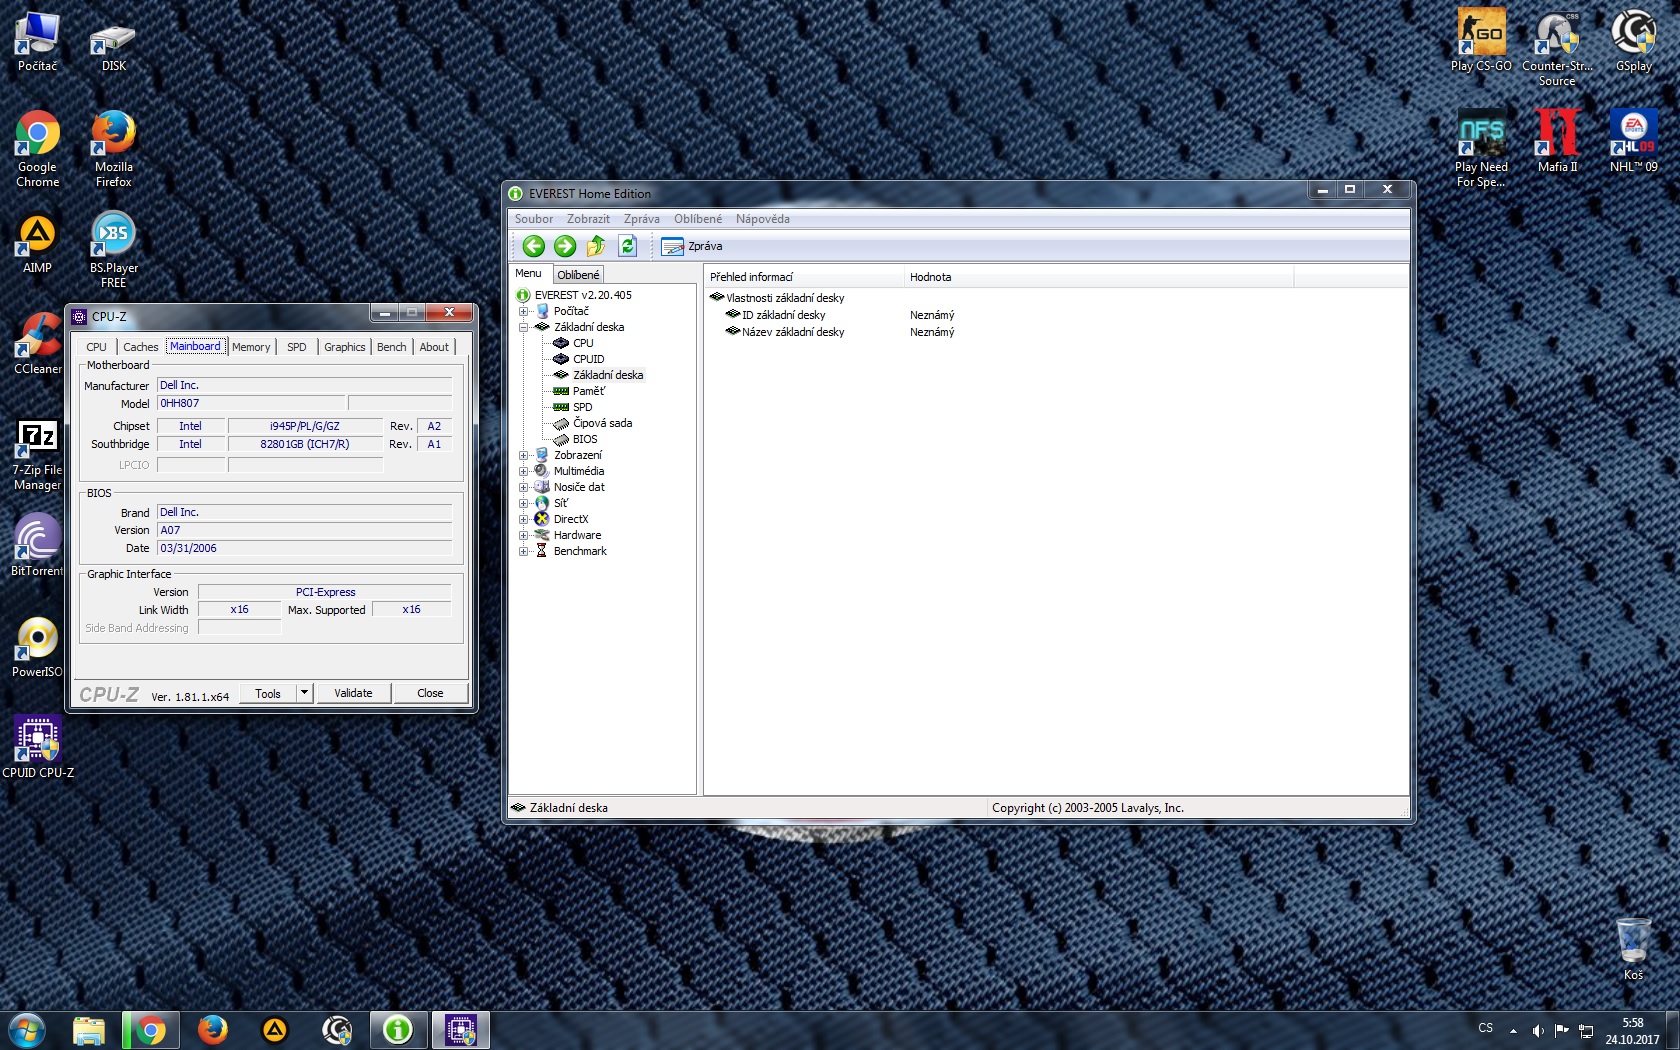
Task: Click the refresh icon in EVEREST toolbar
Action: click(x=628, y=246)
